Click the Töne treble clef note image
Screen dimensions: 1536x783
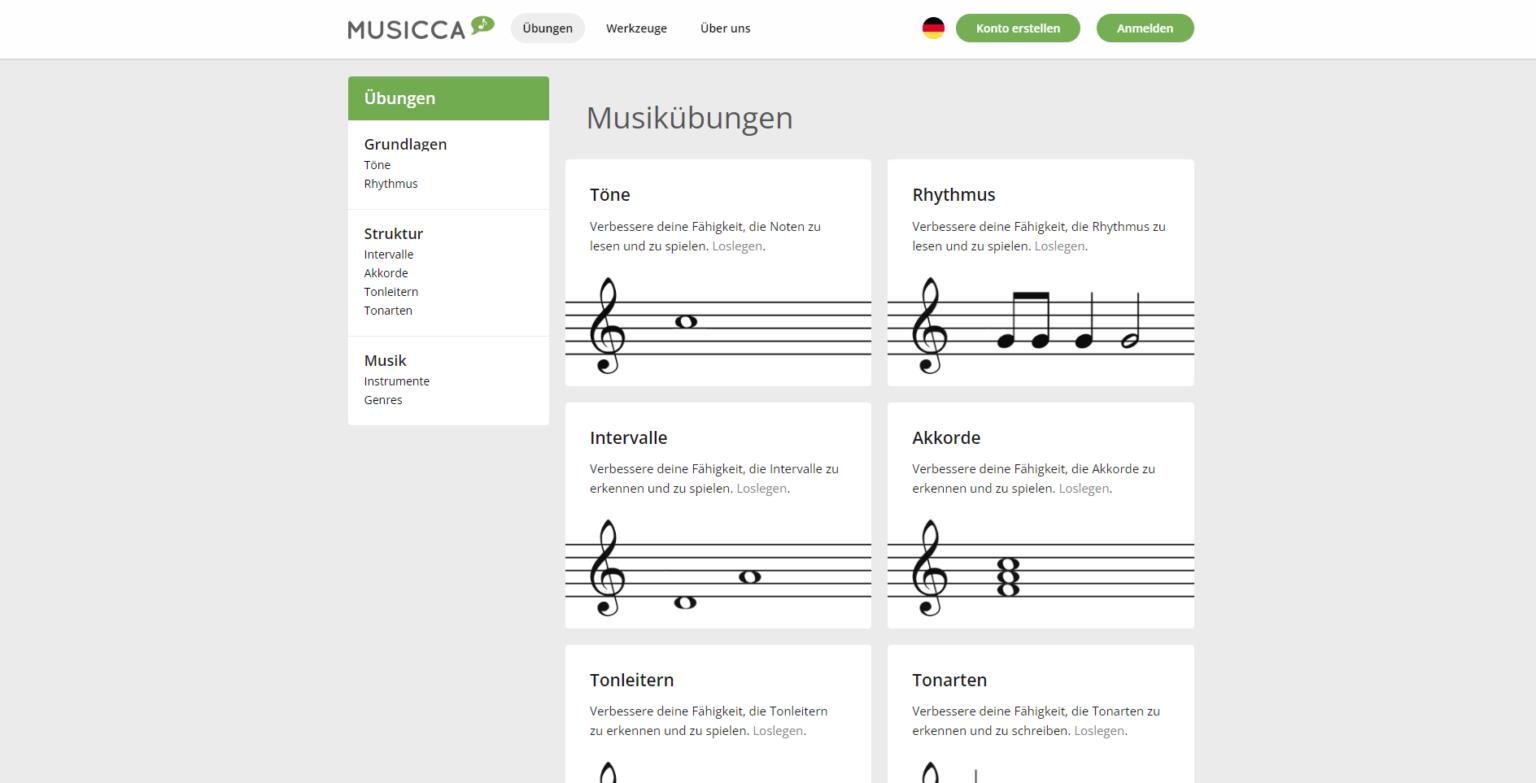[718, 327]
